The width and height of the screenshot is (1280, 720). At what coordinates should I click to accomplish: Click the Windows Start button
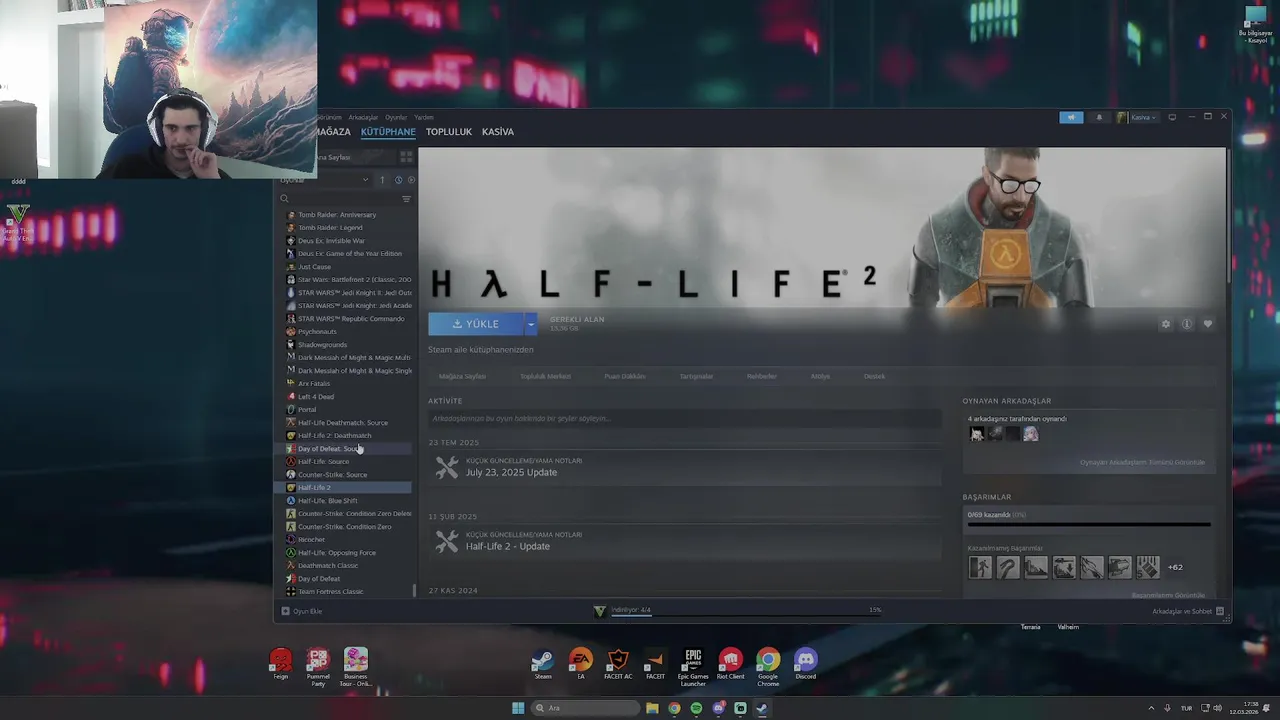point(518,708)
